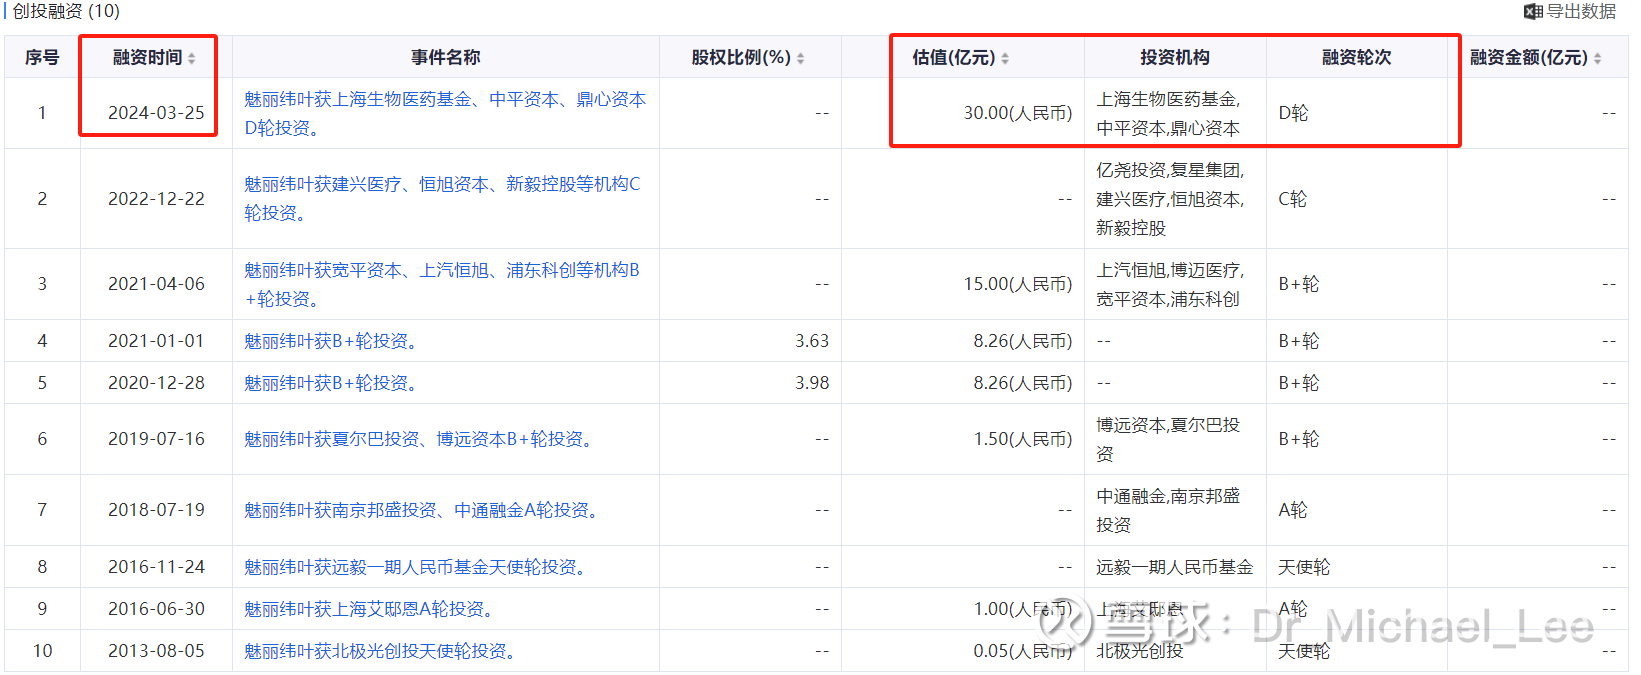Select the investors cell 亿尧投资,复星集团
Image resolution: width=1641 pixels, height=675 pixels.
coord(1175,198)
